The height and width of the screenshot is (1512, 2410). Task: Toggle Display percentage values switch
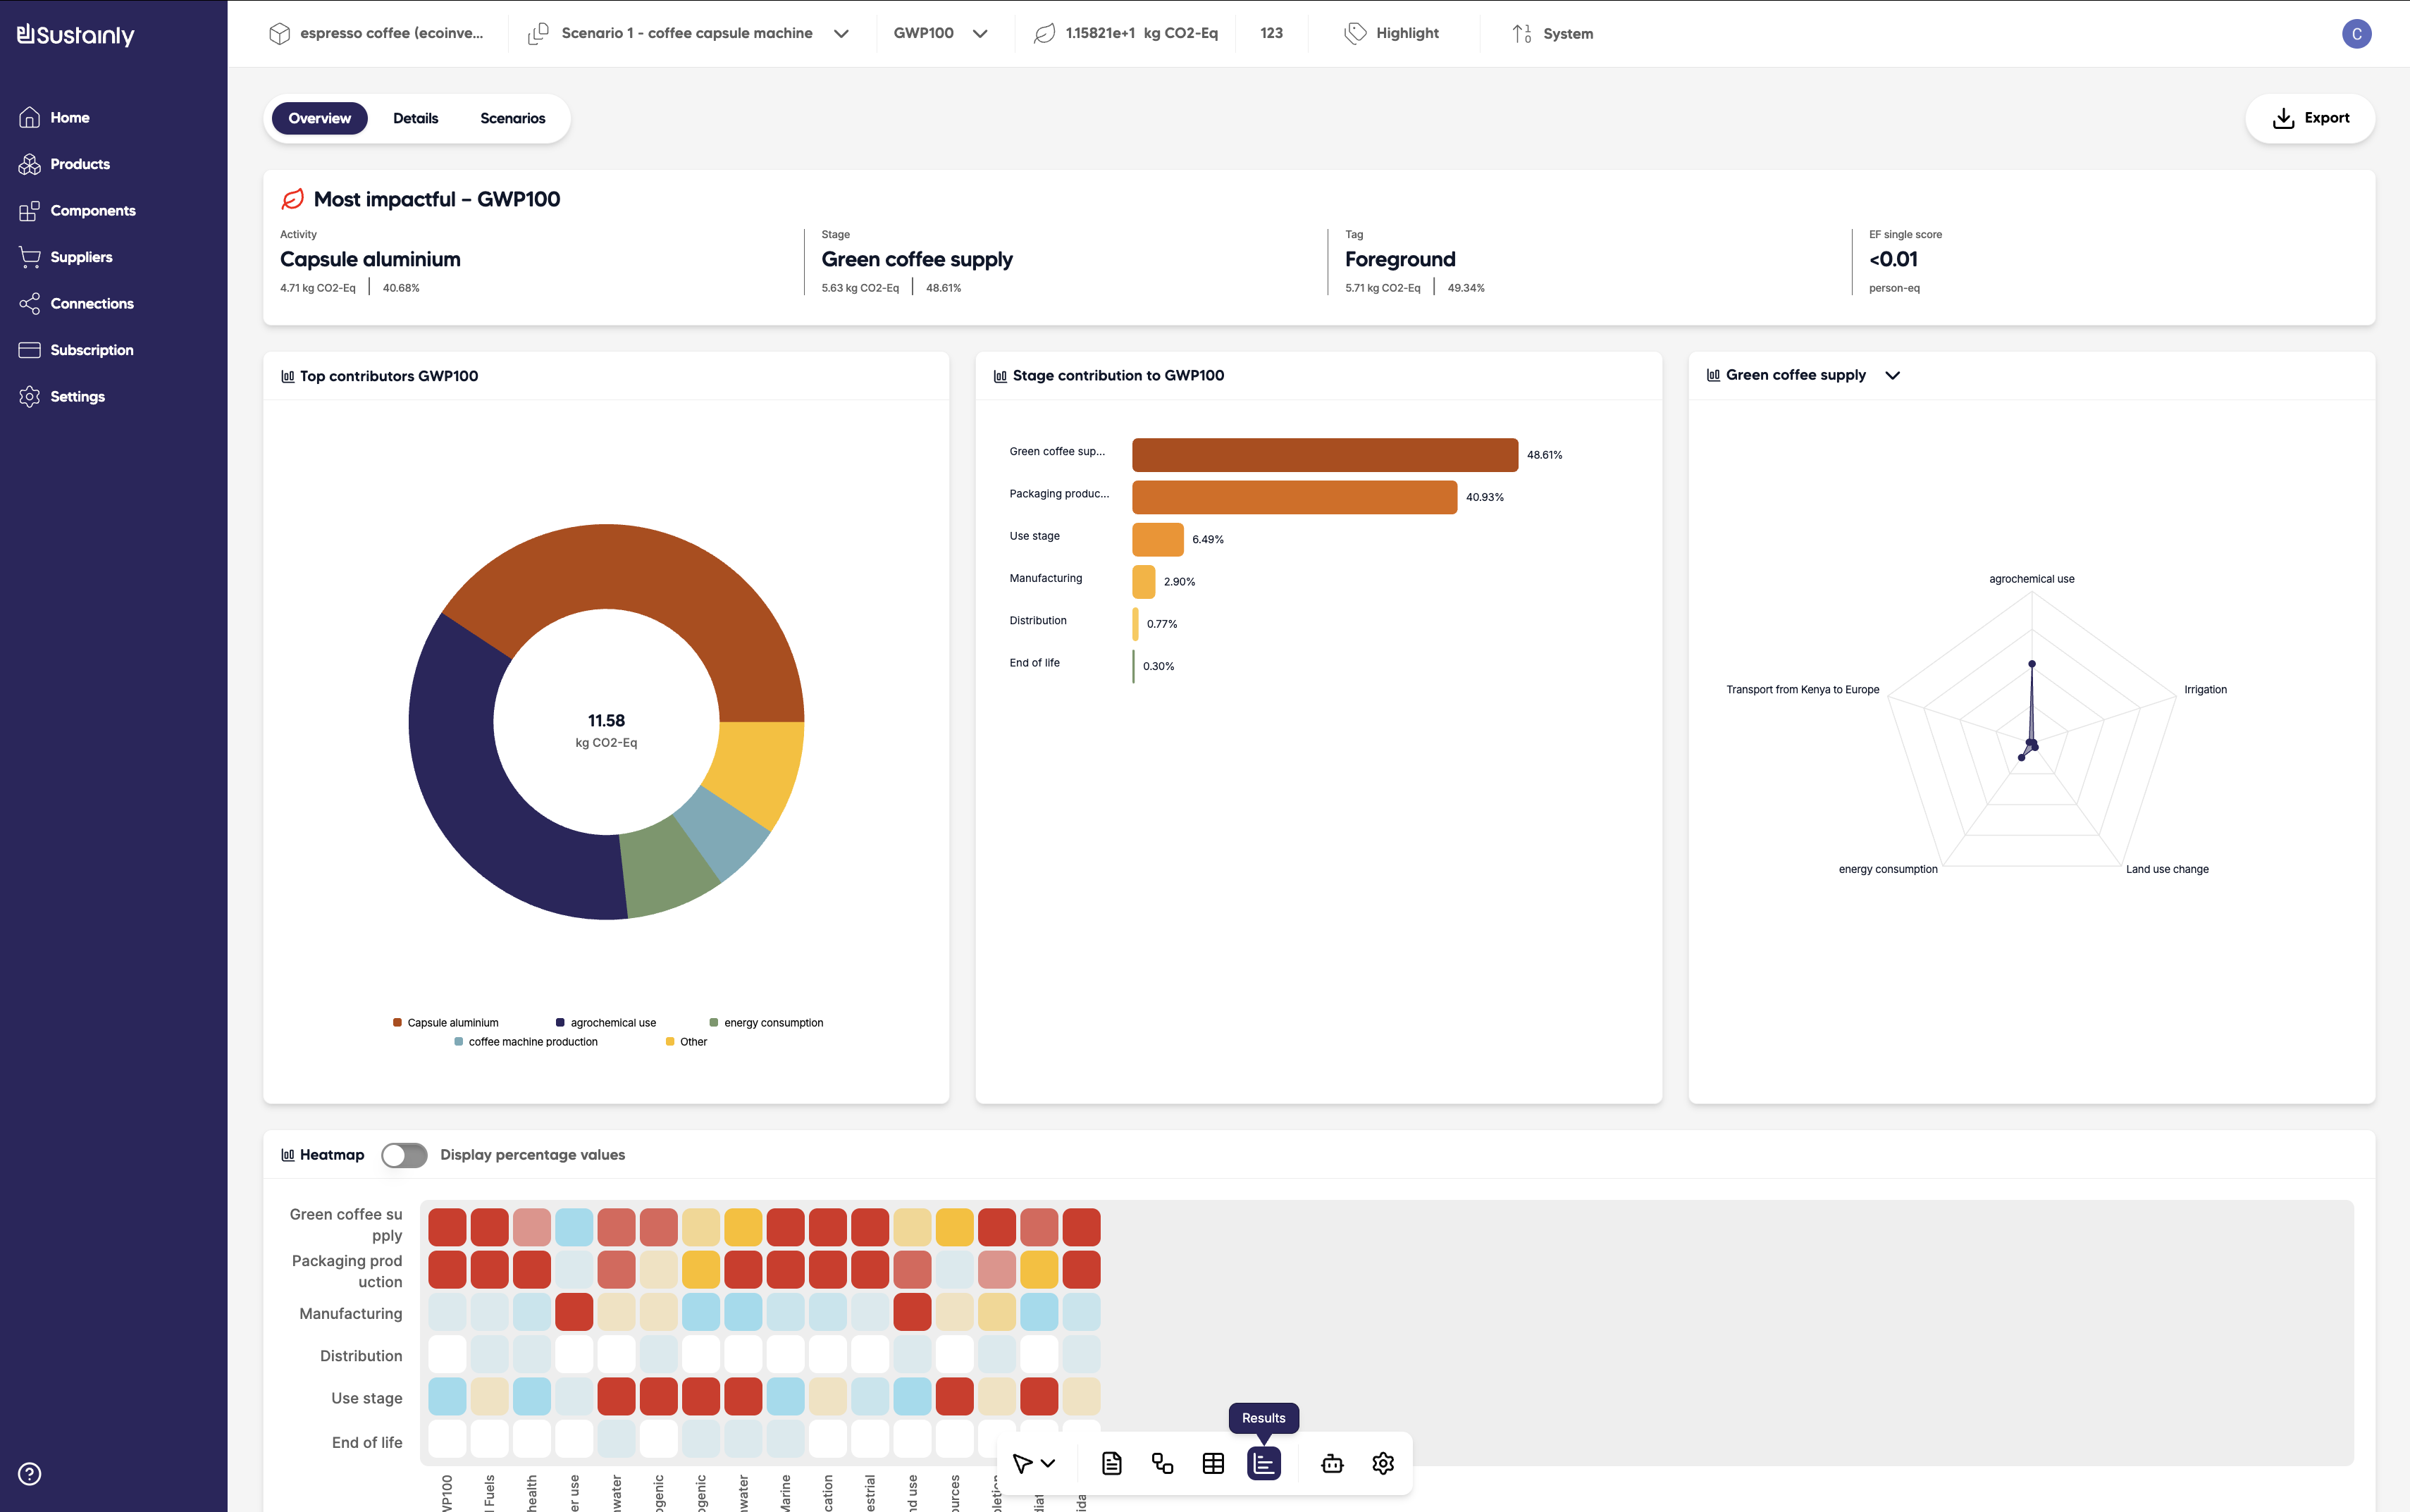(404, 1155)
